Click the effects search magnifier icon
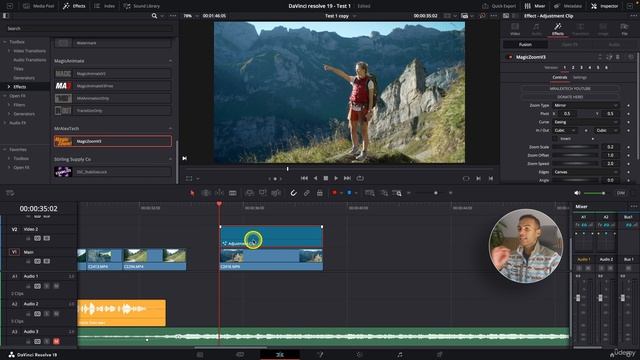Viewport: 640px width, 360px height. pos(154,16)
